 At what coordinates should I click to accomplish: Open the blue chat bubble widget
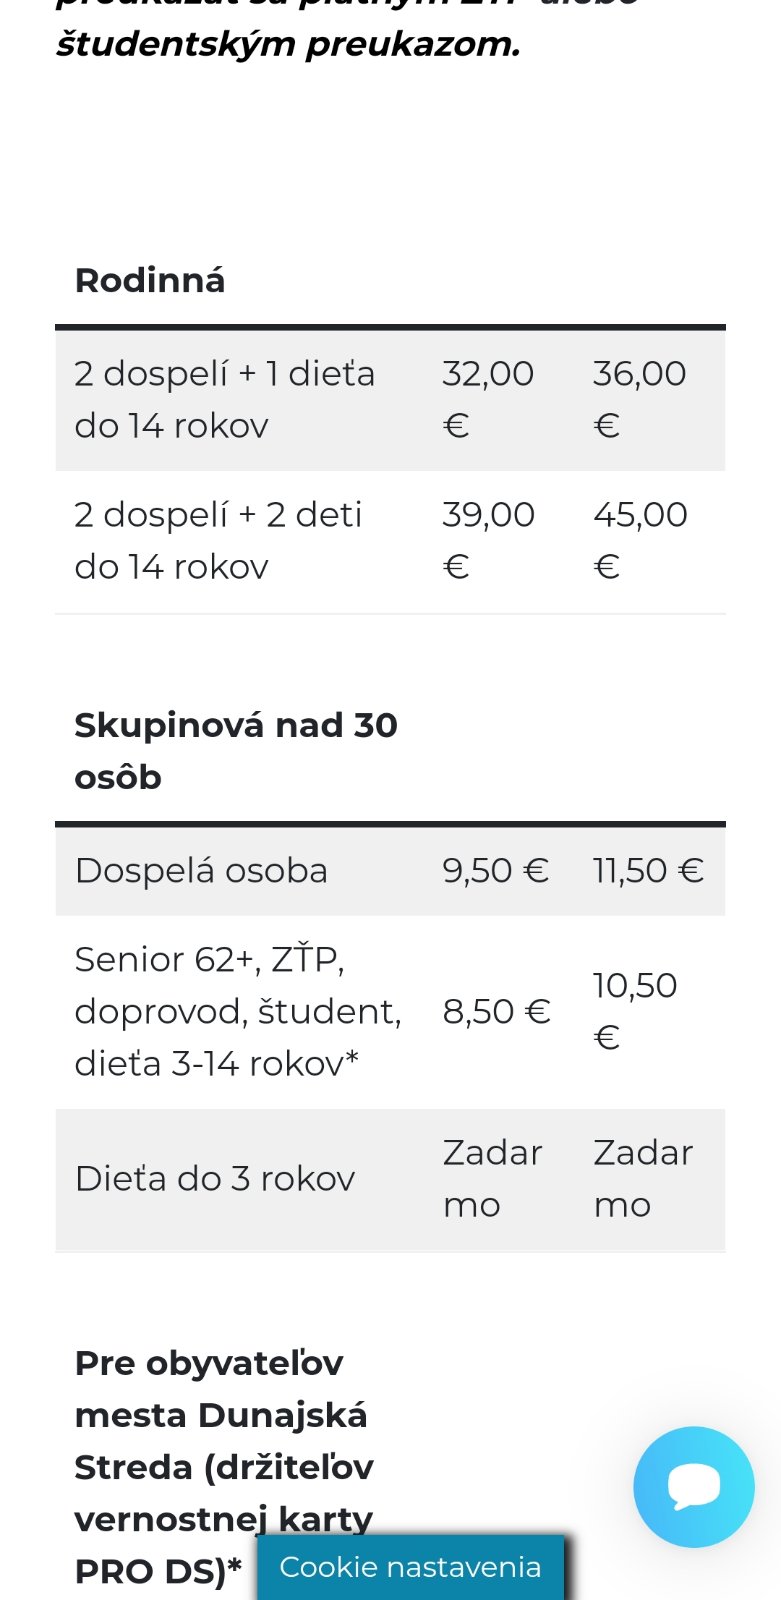693,1486
